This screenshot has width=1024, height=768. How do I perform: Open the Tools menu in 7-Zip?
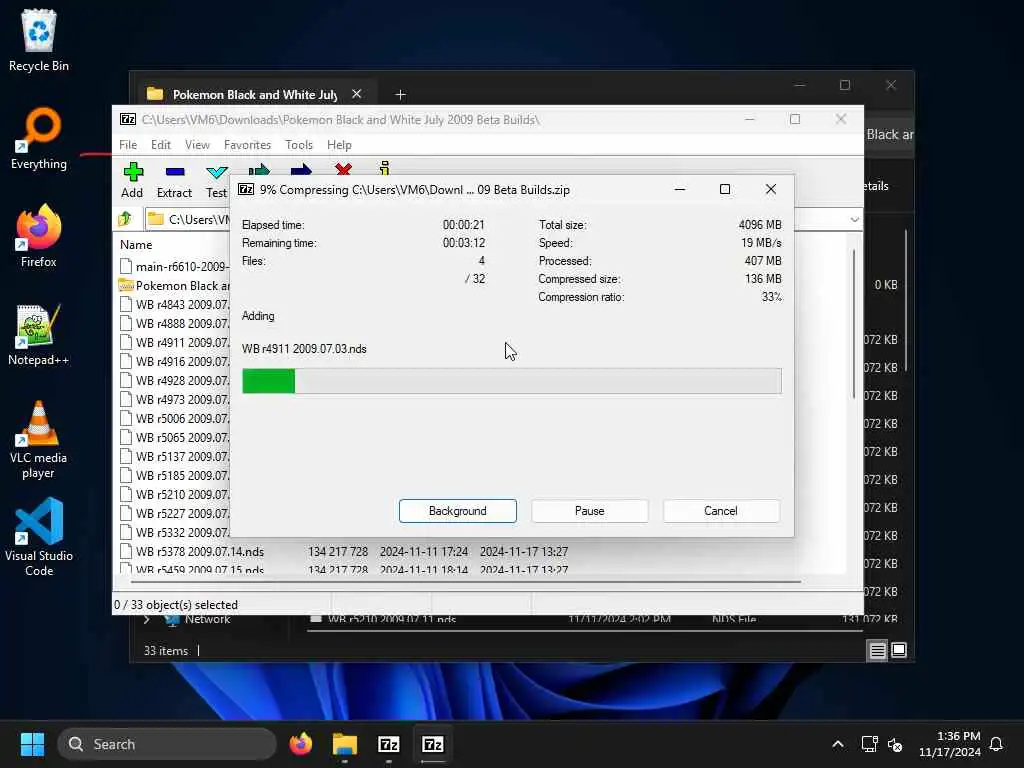(299, 145)
